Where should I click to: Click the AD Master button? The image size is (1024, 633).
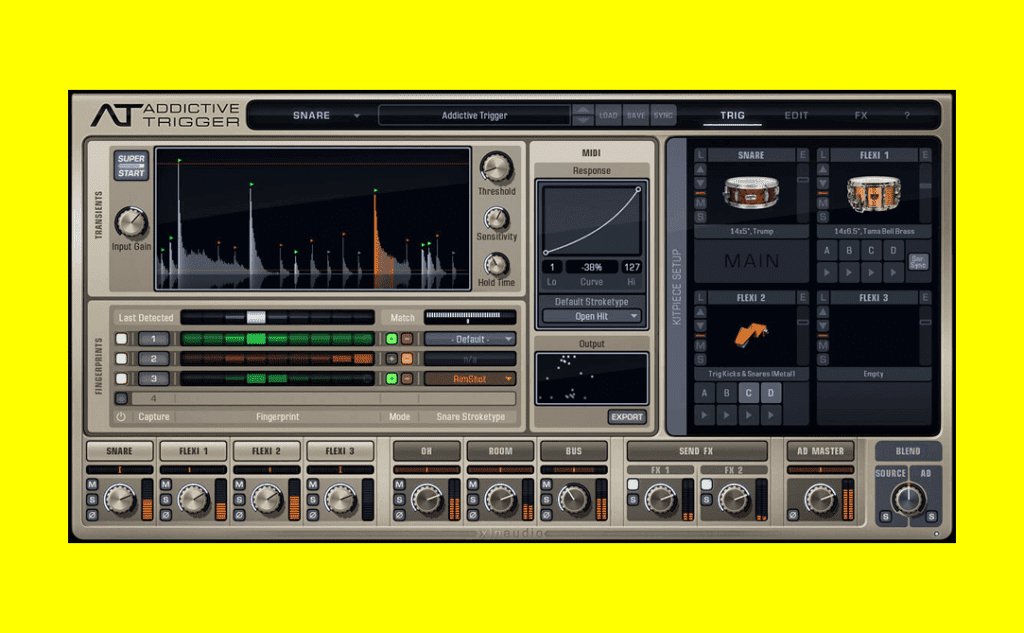coord(820,451)
